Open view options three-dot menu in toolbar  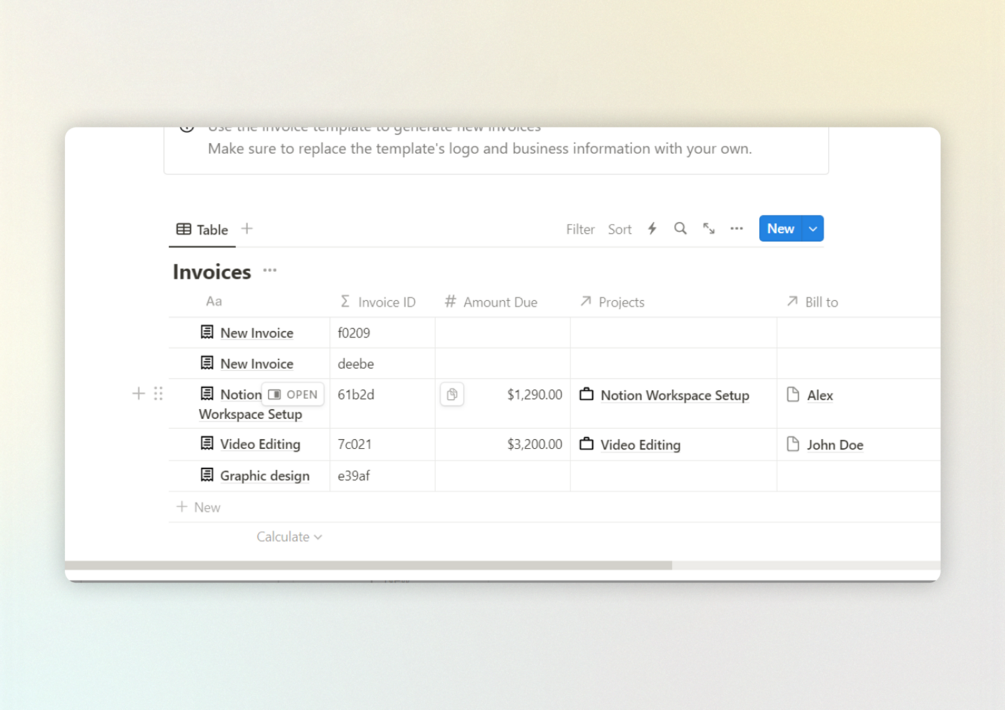(736, 229)
